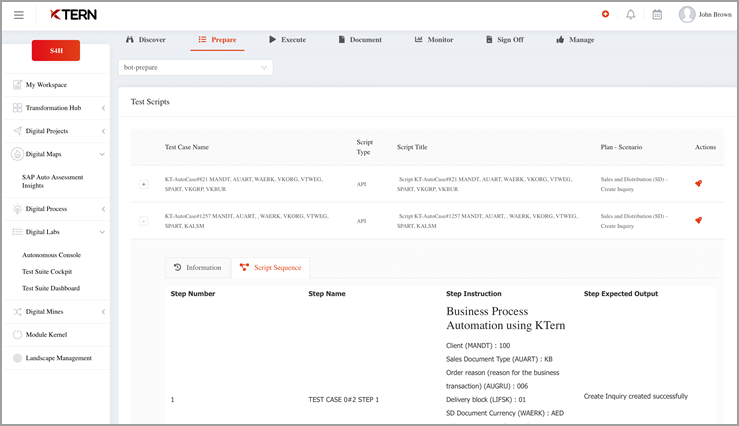
Task: Open the Discover tab
Action: [146, 40]
